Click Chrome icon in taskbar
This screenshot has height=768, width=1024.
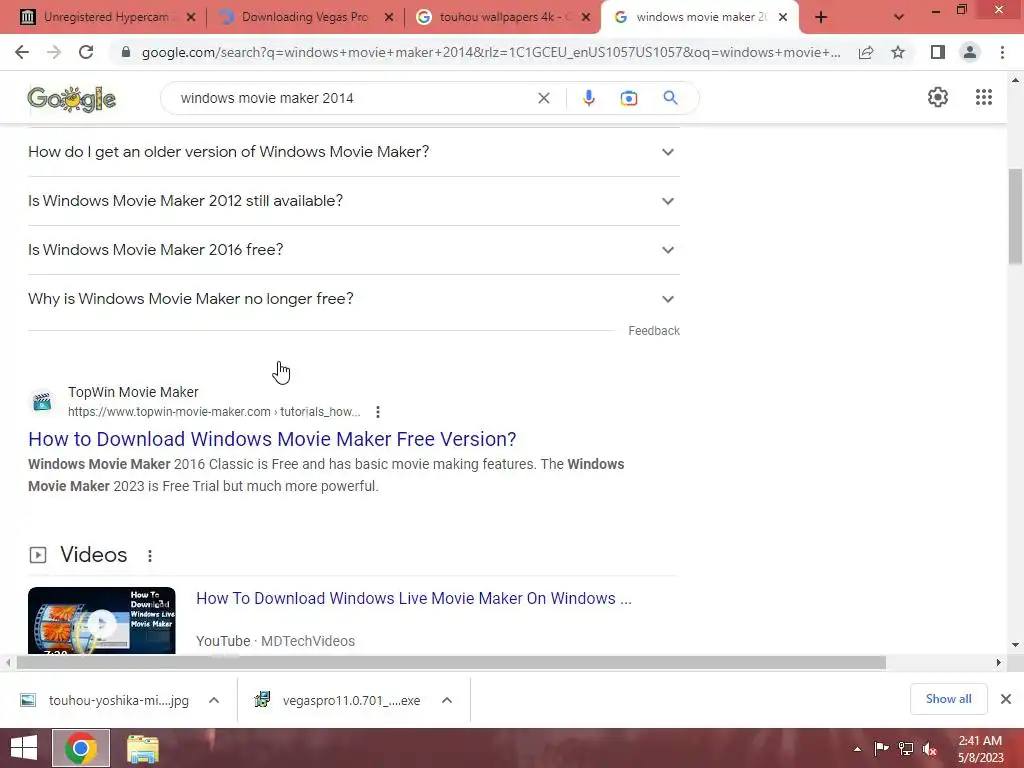tap(81, 748)
